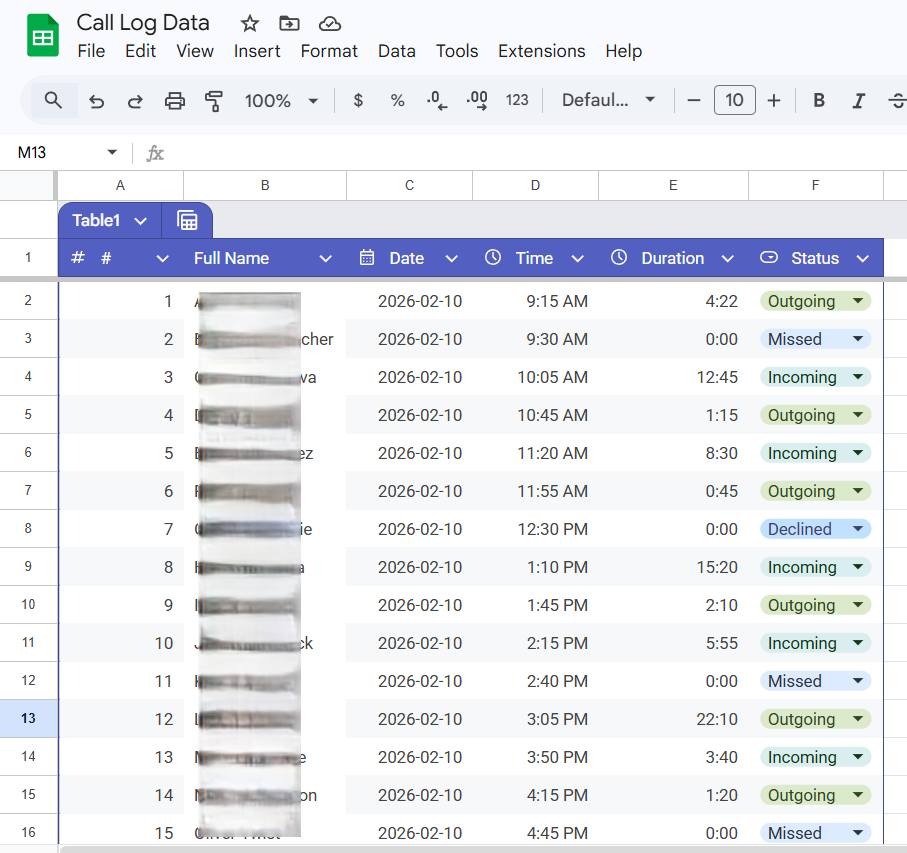Open the zoom 100% dropdown
The image size is (907, 853).
click(x=281, y=101)
